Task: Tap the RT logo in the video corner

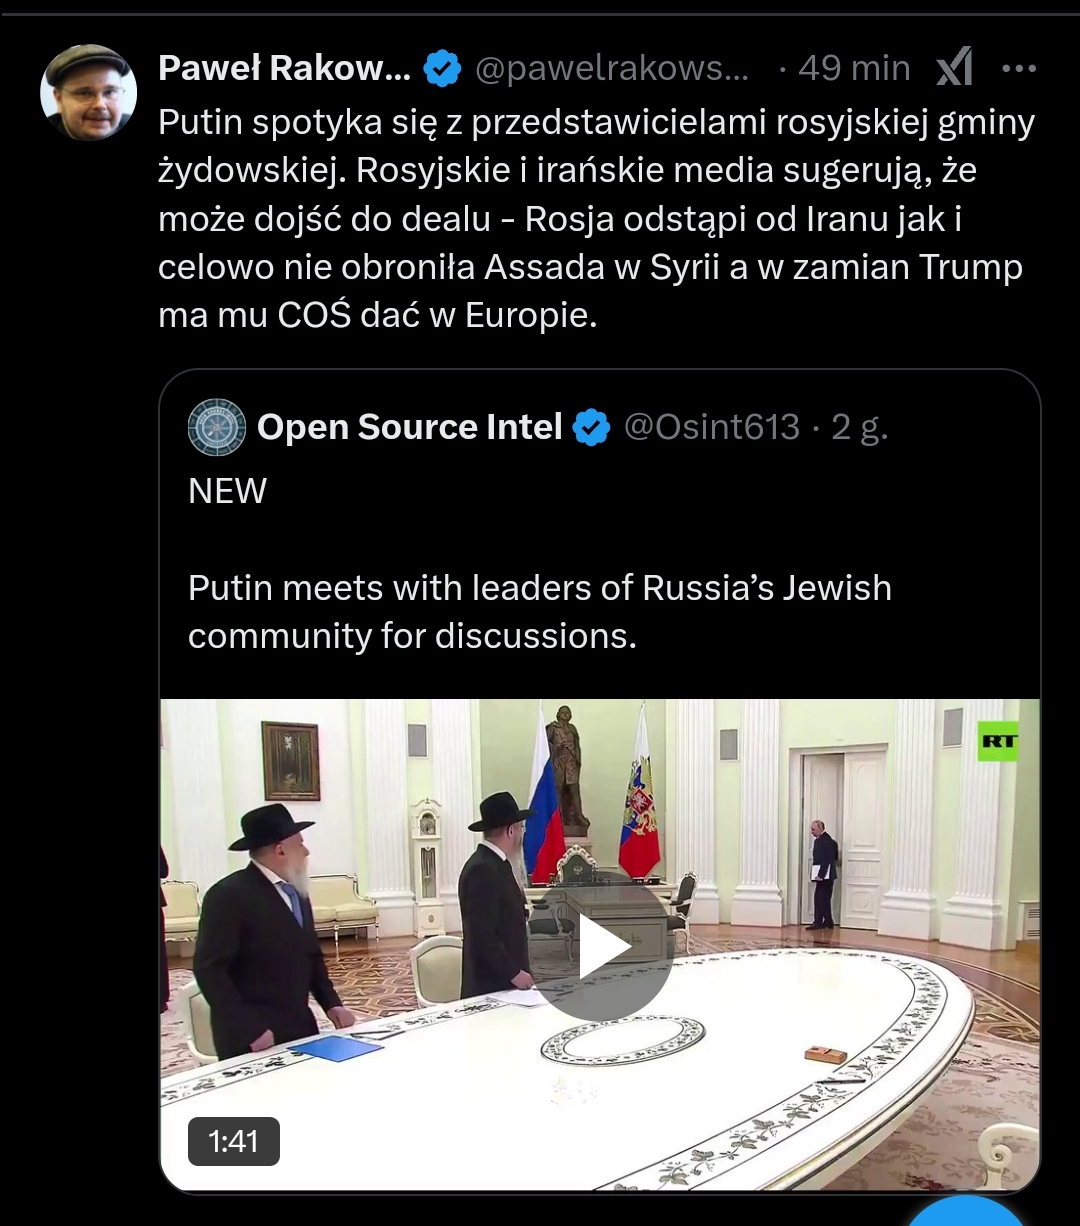Action: pyautogui.click(x=998, y=741)
